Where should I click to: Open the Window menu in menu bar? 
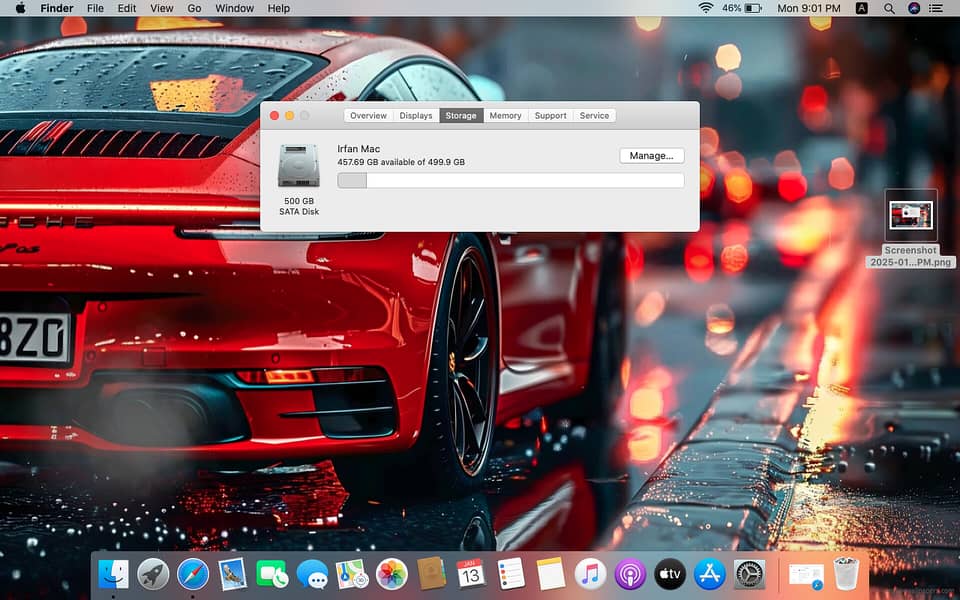pos(234,8)
